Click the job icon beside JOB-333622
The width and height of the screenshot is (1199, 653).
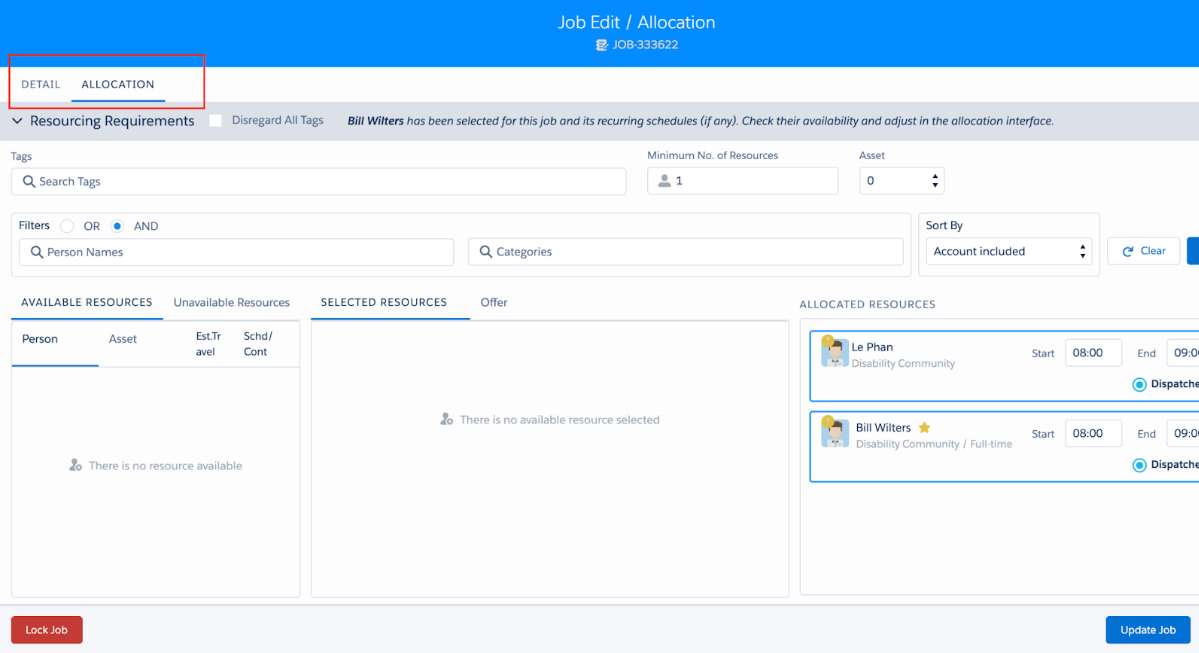601,45
